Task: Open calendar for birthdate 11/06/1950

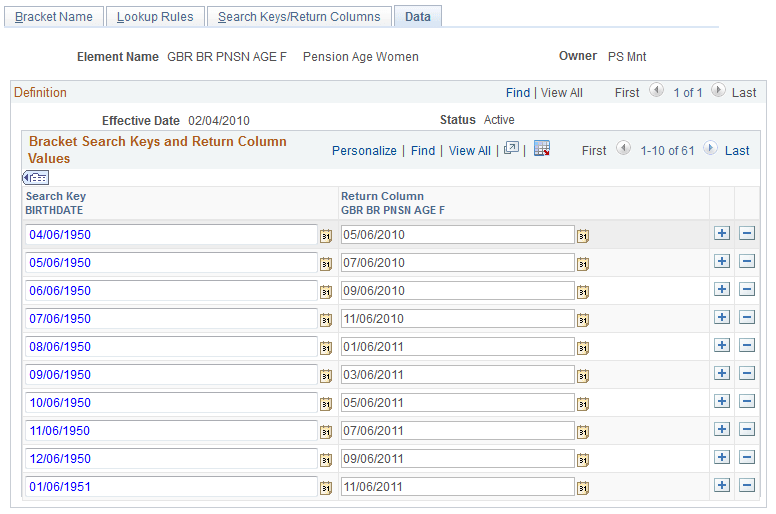Action: (325, 432)
